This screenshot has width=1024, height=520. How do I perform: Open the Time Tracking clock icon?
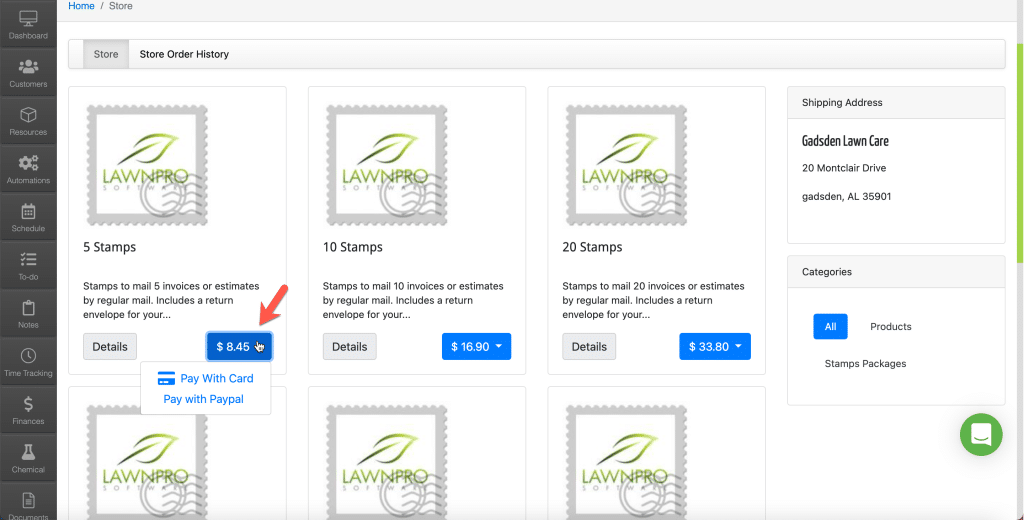(x=28, y=356)
